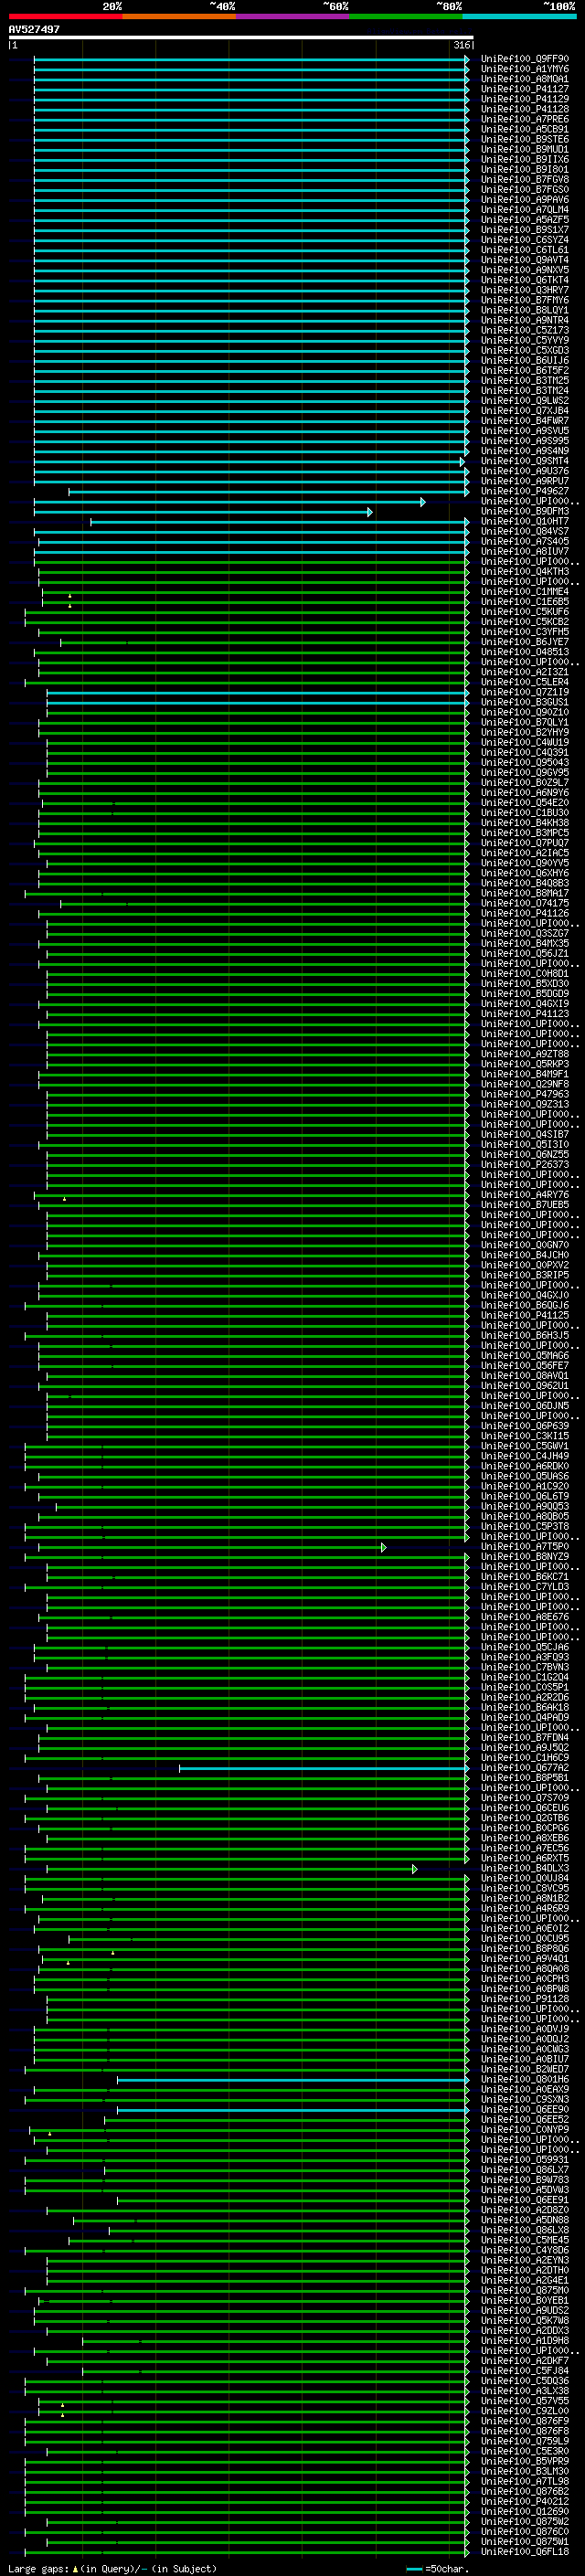Image resolution: width=585 pixels, height=2576 pixels.
Task: Click the red 20% identity legend segment
Action: [65, 16]
